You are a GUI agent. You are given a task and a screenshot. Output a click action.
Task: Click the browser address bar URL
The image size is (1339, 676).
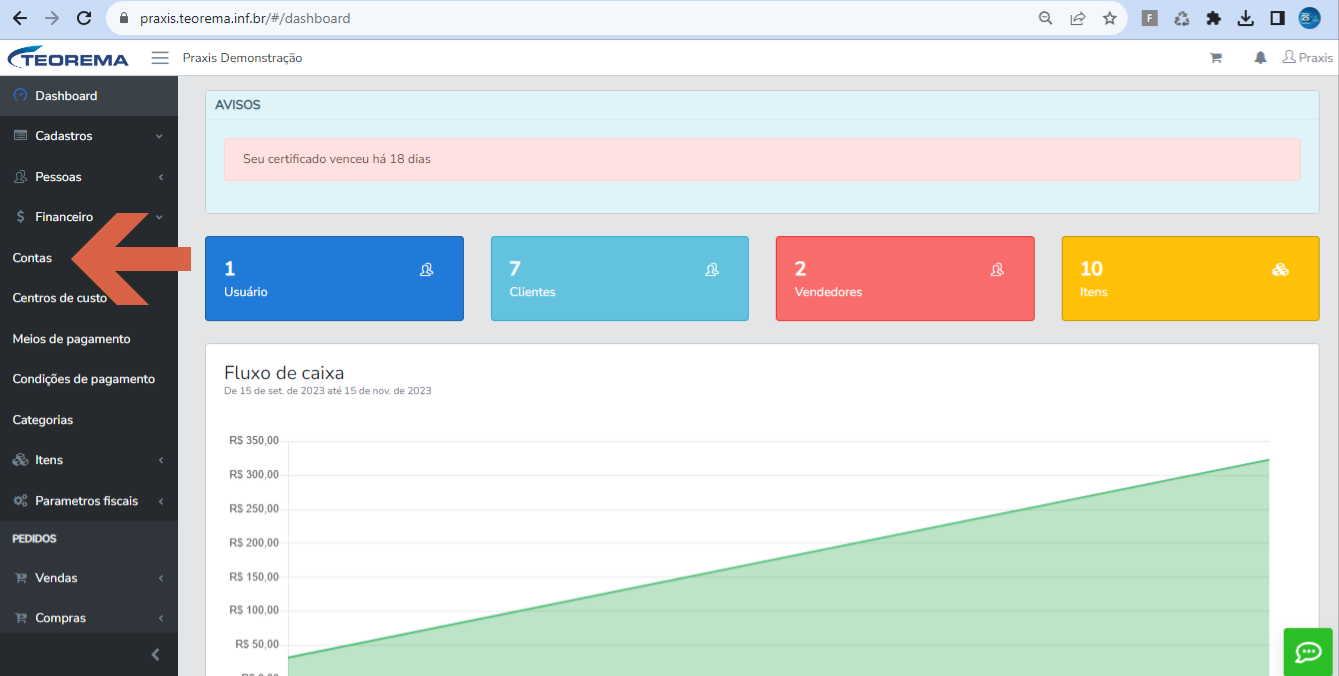(245, 18)
